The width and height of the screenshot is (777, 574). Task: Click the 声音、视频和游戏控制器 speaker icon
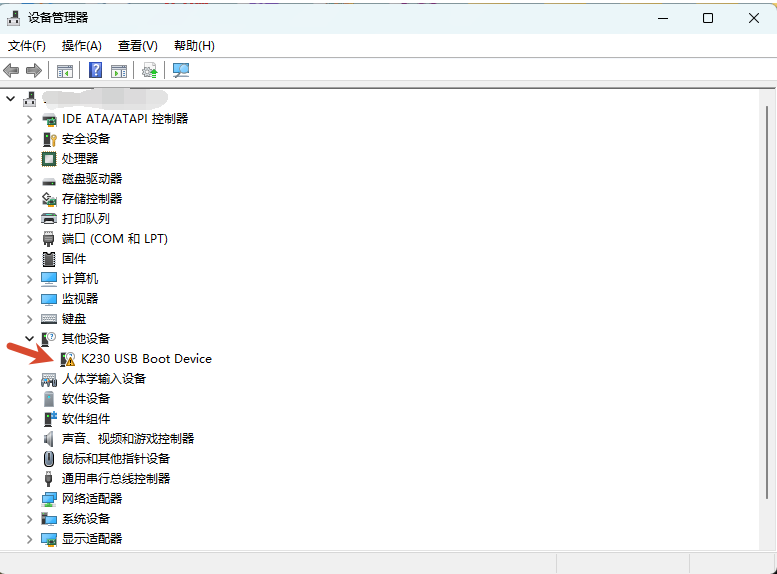pyautogui.click(x=49, y=439)
